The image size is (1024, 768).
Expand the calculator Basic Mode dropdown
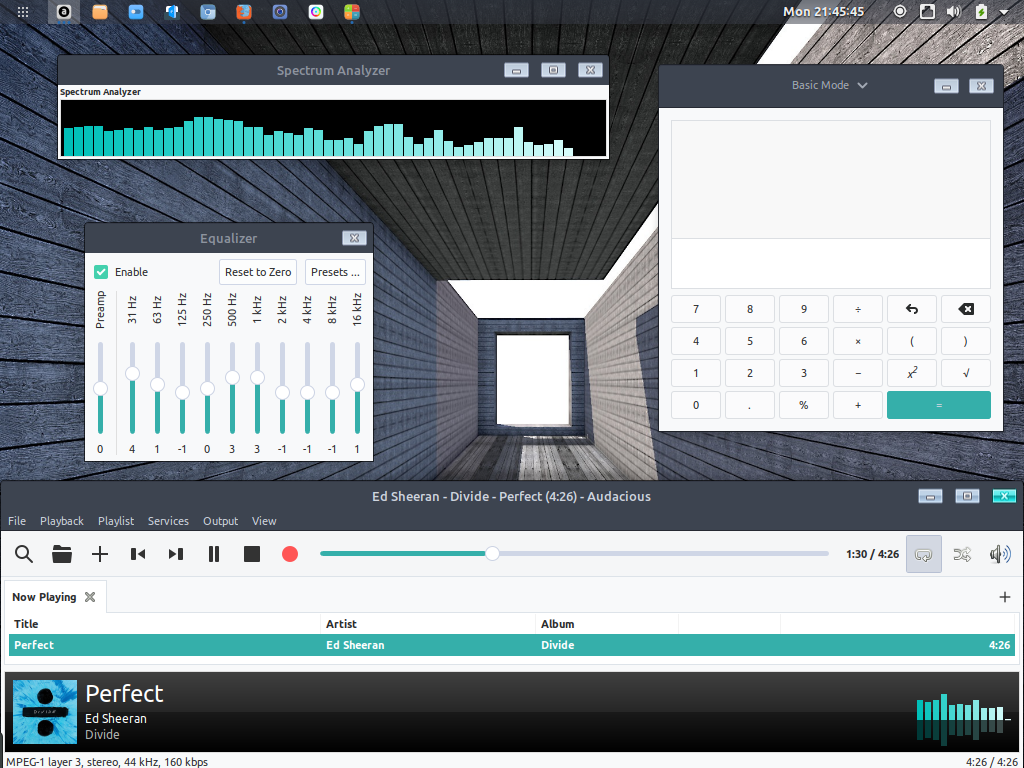[x=830, y=86]
